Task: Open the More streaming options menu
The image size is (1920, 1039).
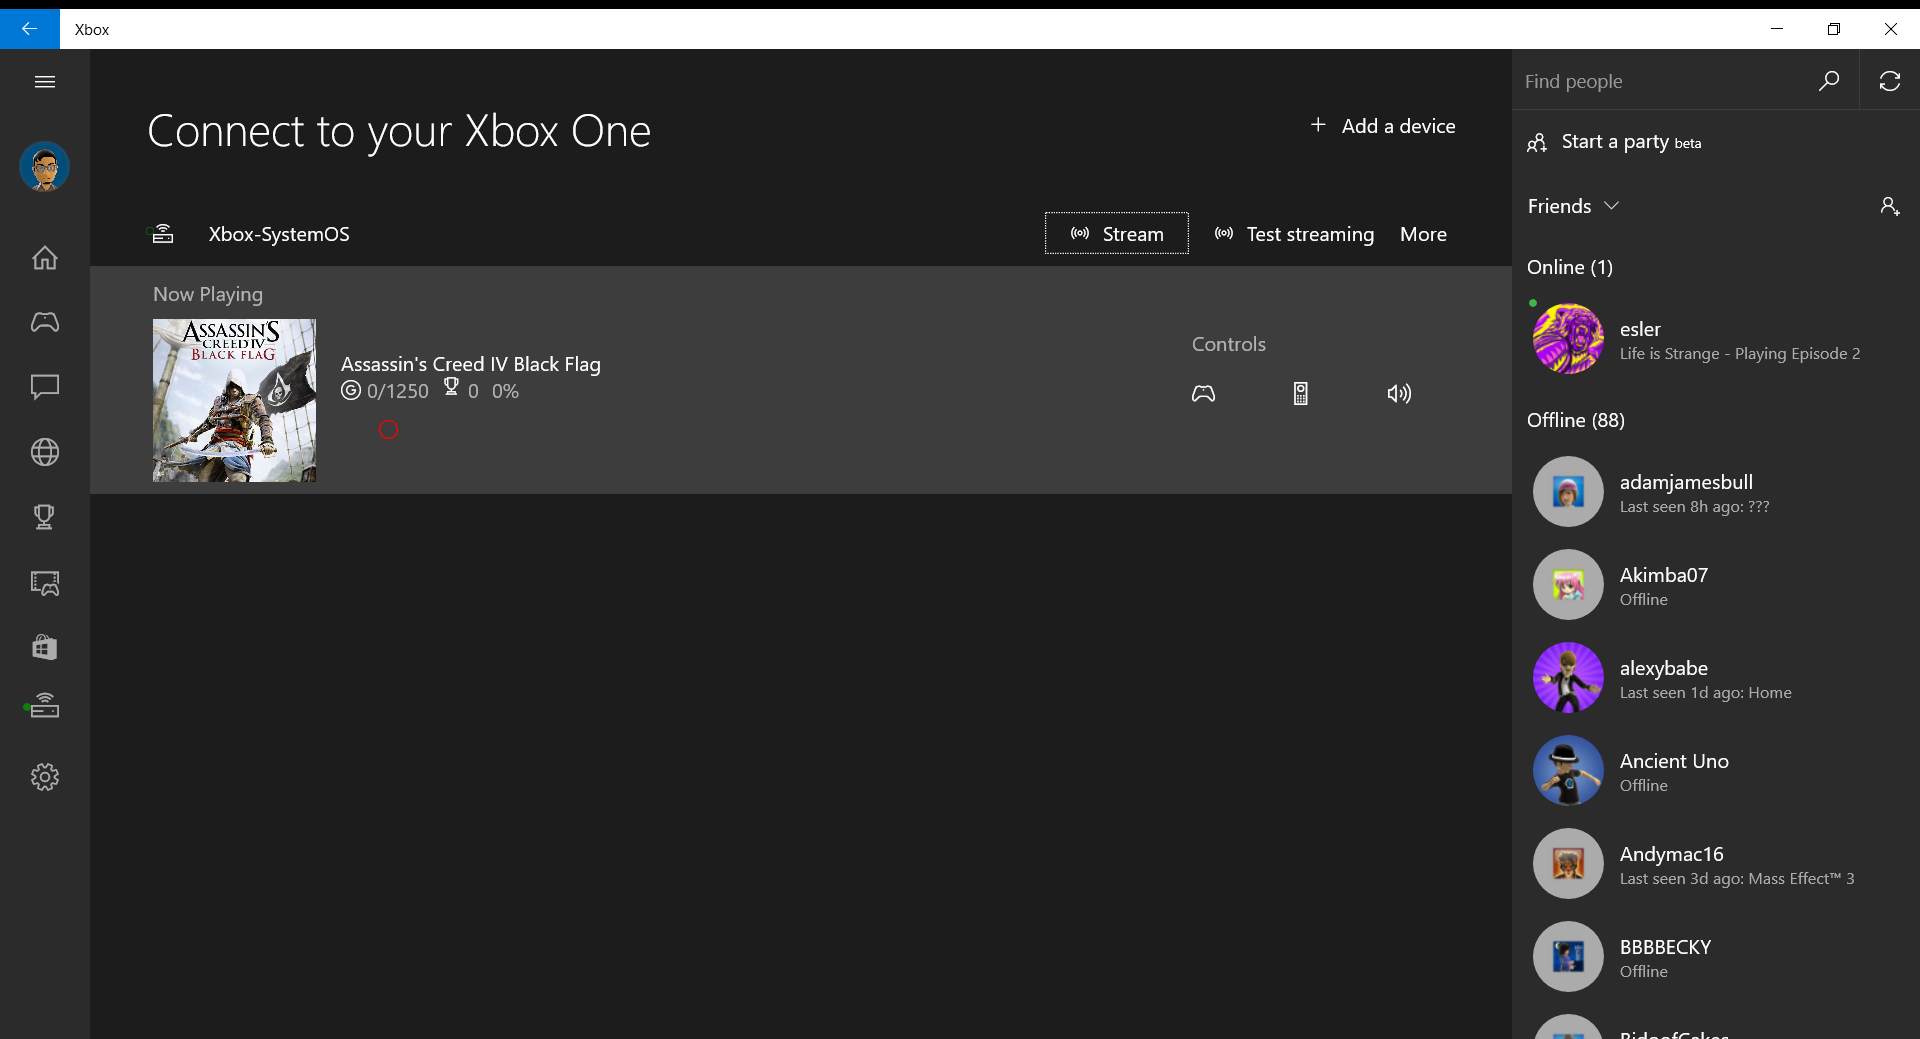Action: (x=1423, y=234)
